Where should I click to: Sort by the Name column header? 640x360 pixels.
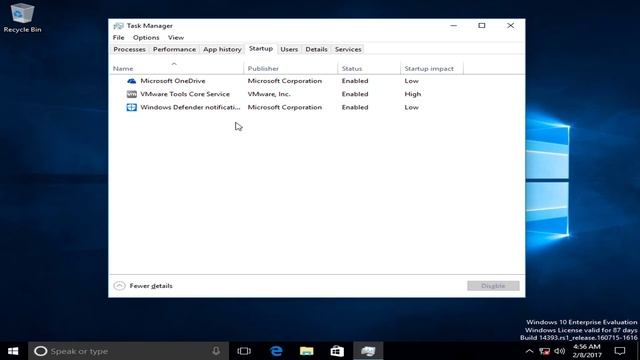coord(177,68)
